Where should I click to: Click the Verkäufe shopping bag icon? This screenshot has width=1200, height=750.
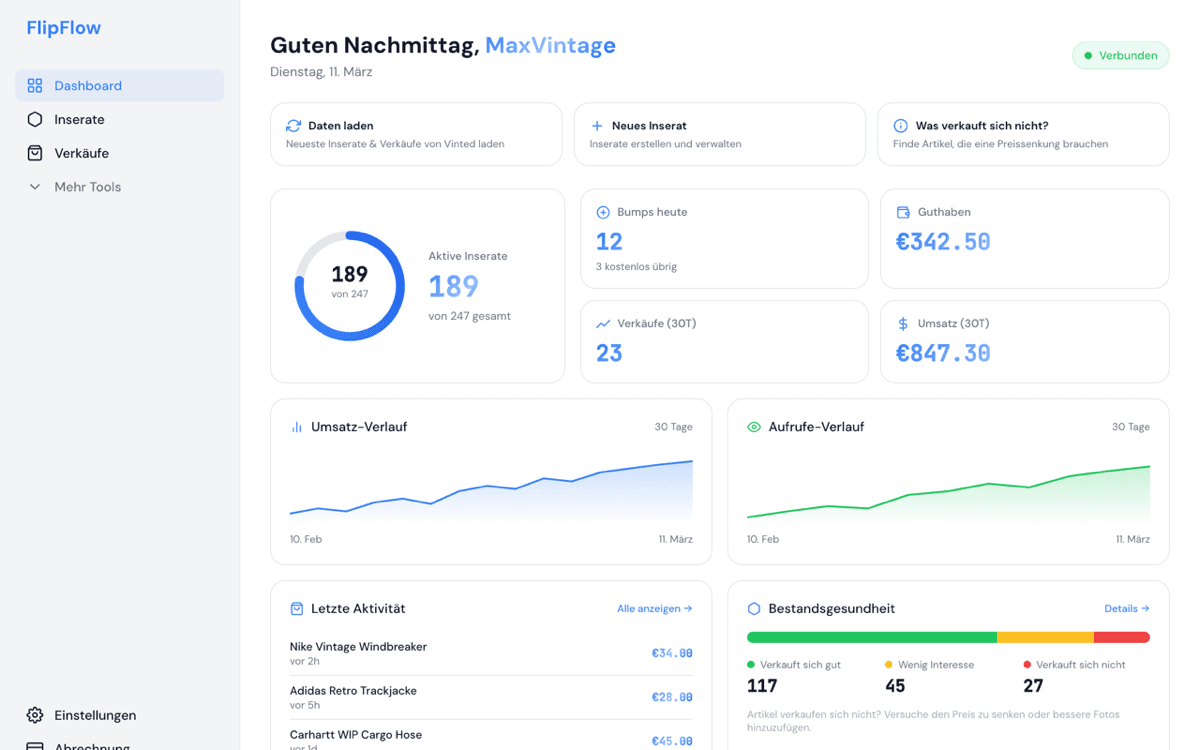pos(35,154)
